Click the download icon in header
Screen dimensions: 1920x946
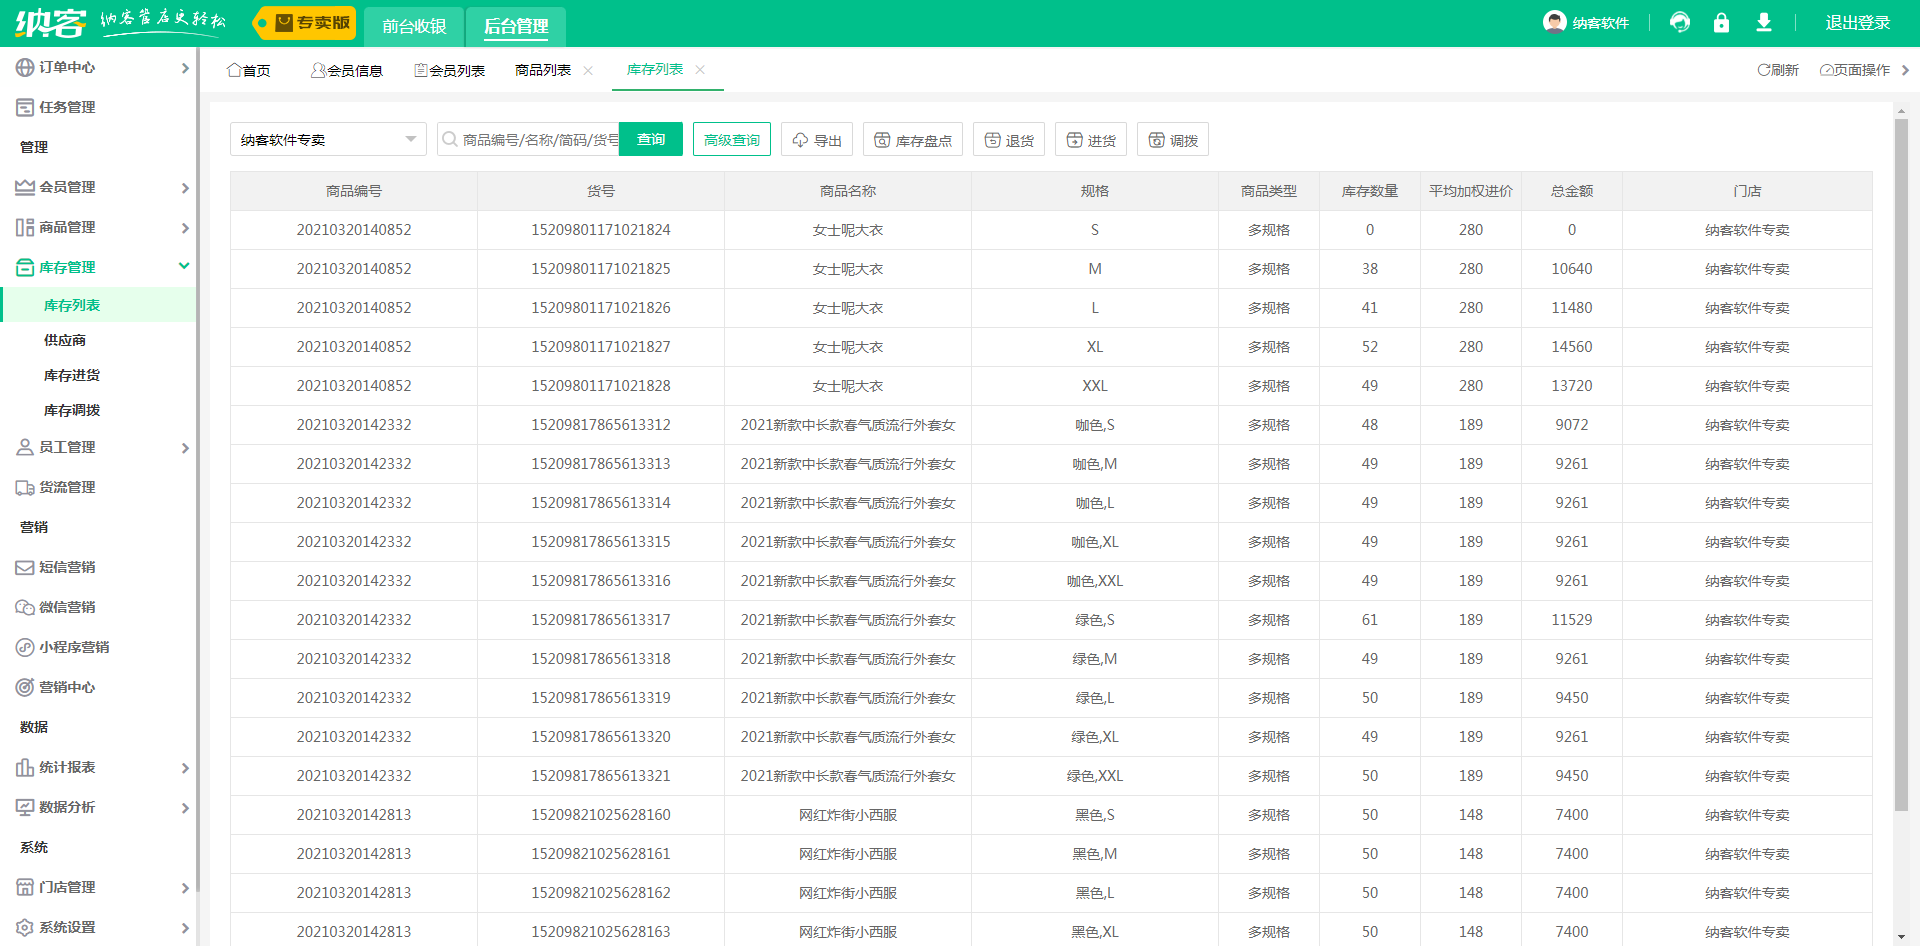point(1764,22)
